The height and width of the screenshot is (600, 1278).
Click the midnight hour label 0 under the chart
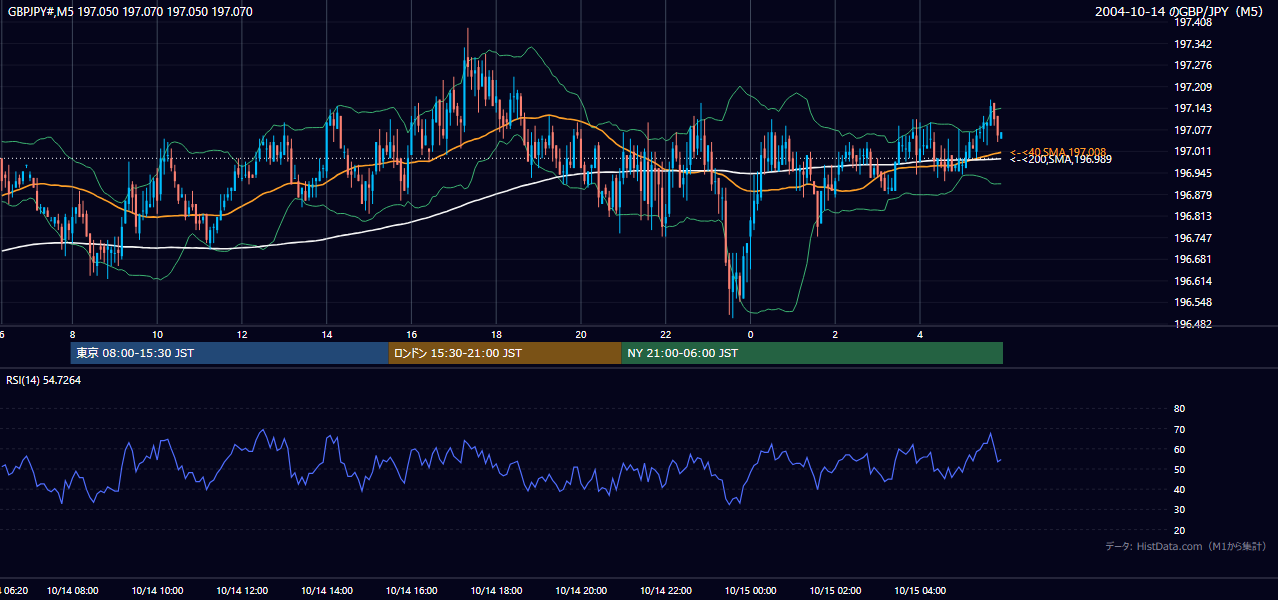point(750,334)
